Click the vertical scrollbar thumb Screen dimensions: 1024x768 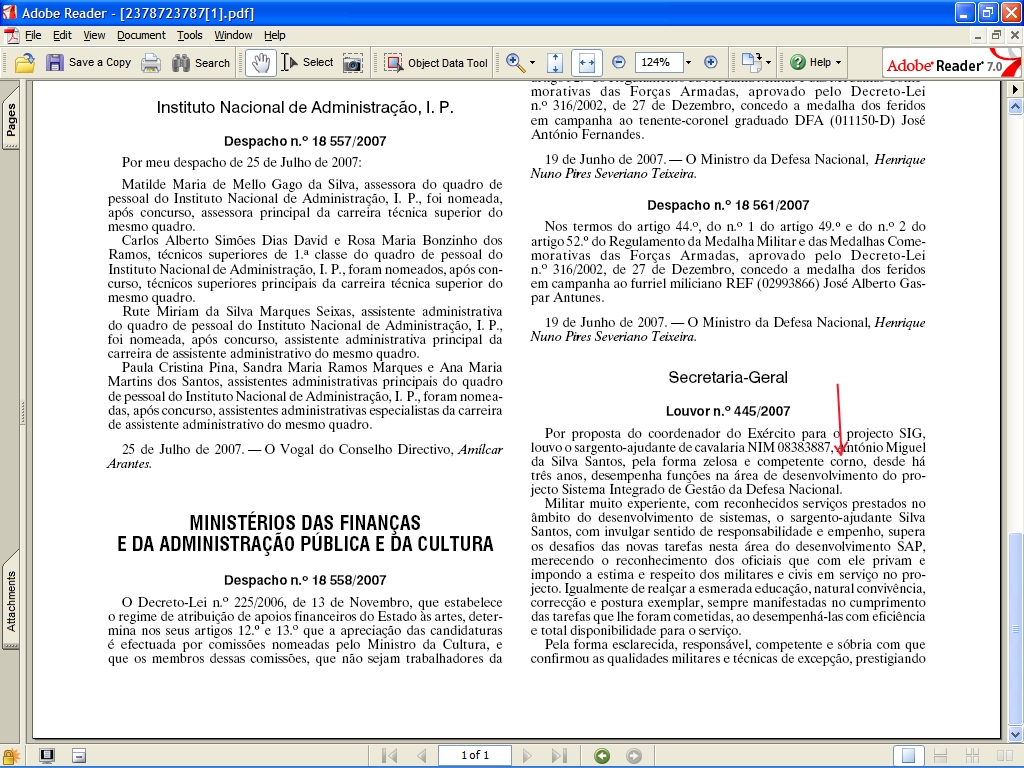pyautogui.click(x=1015, y=629)
